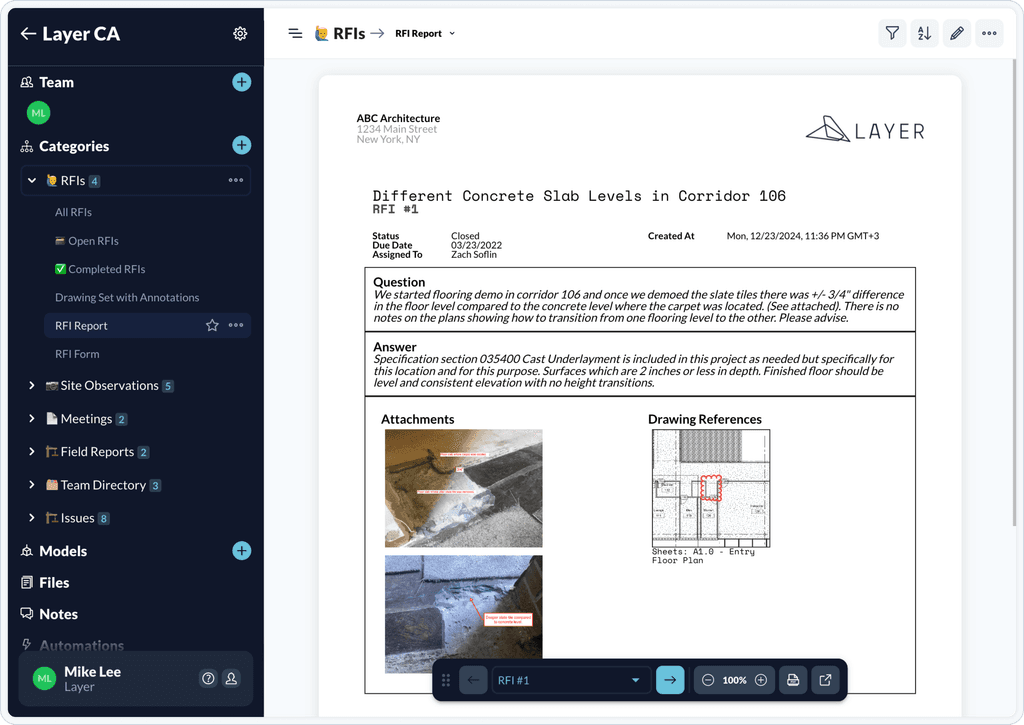Screen dimensions: 1024x725
Task: Open the Automations section
Action: pyautogui.click(x=81, y=645)
